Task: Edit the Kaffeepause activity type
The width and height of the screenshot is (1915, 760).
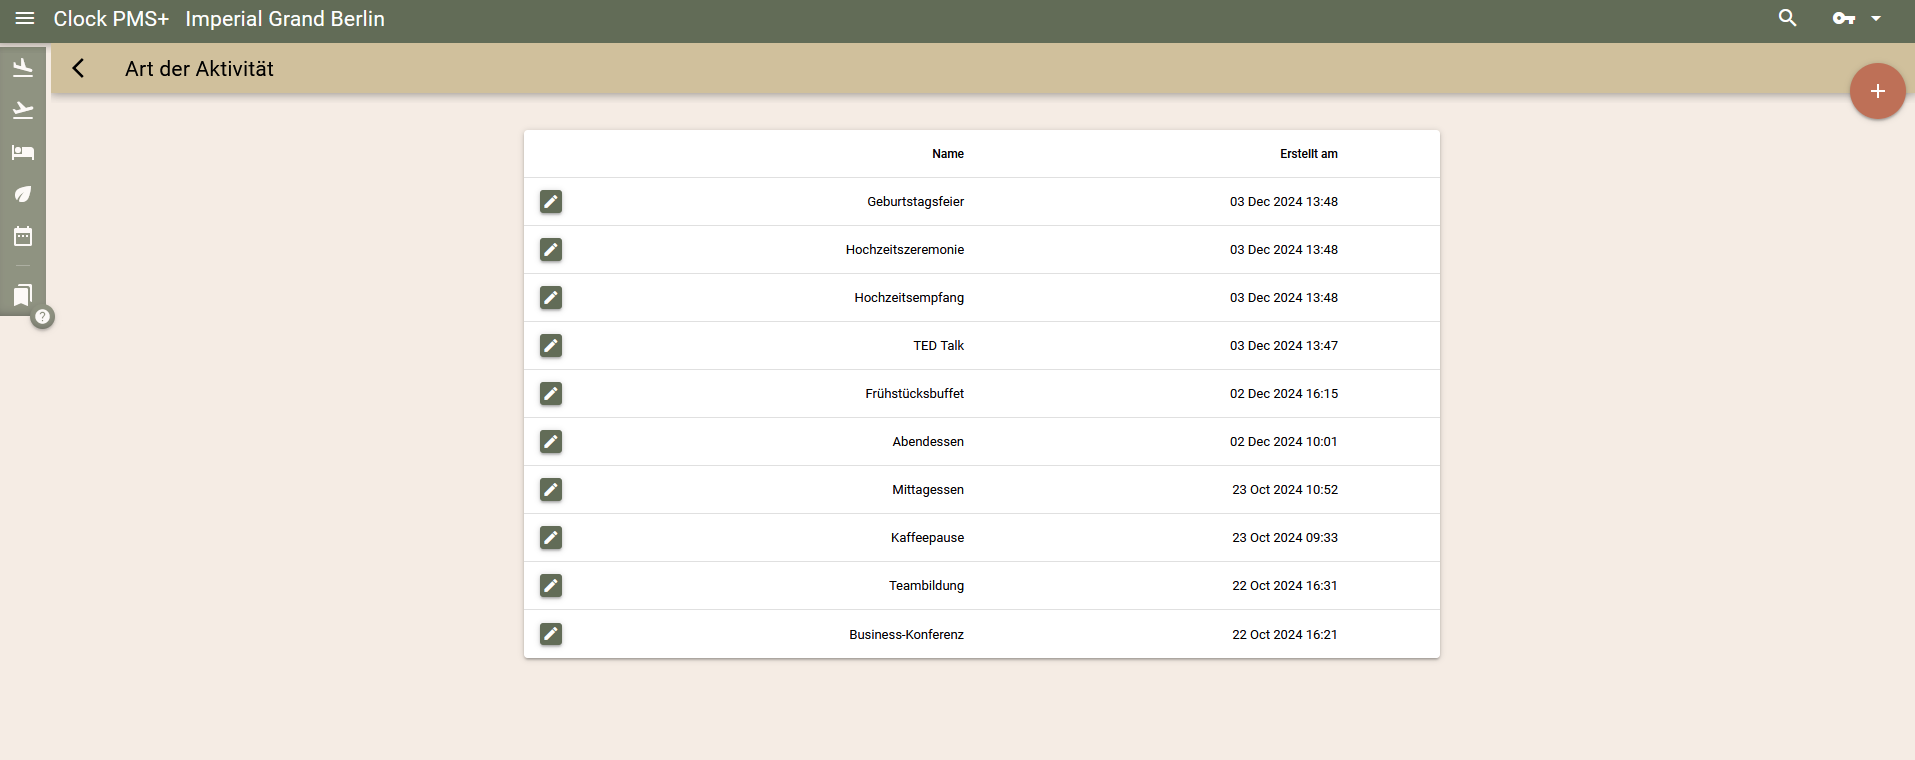Action: tap(551, 538)
